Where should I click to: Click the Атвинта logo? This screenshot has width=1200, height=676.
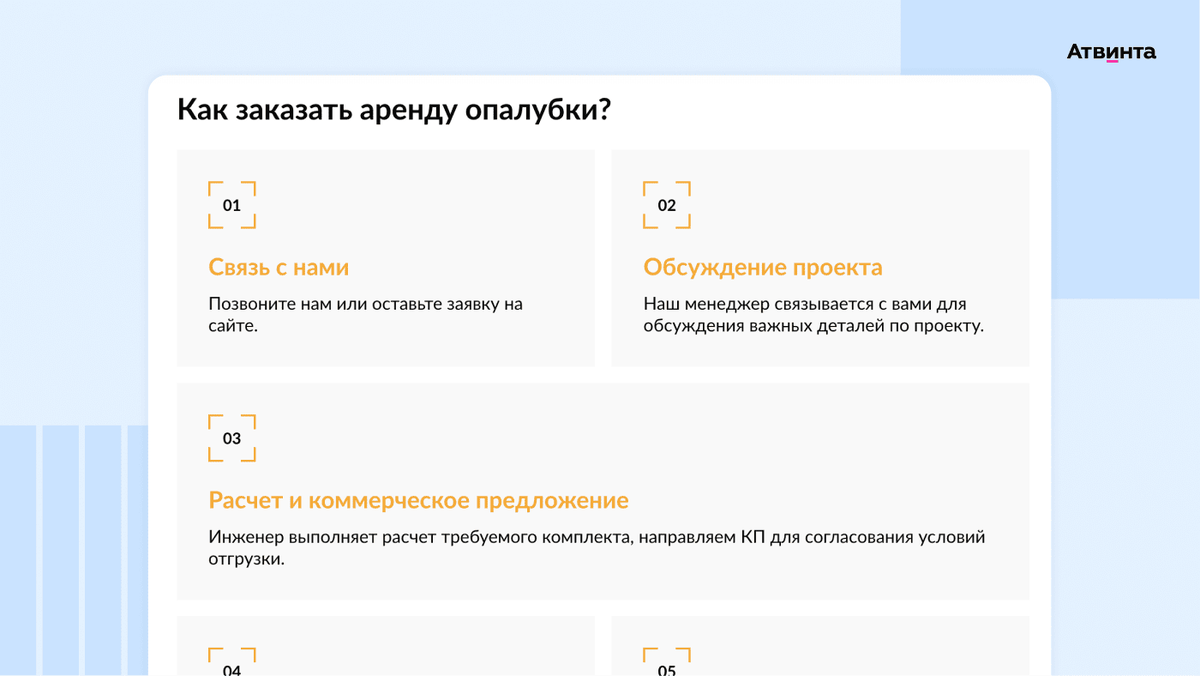[1110, 50]
